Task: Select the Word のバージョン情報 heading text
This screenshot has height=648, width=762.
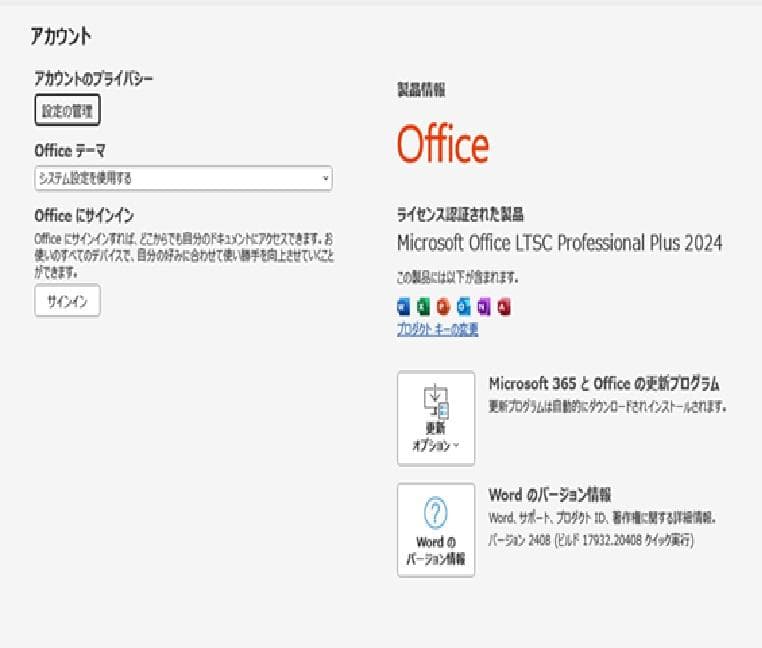Action: [550, 495]
